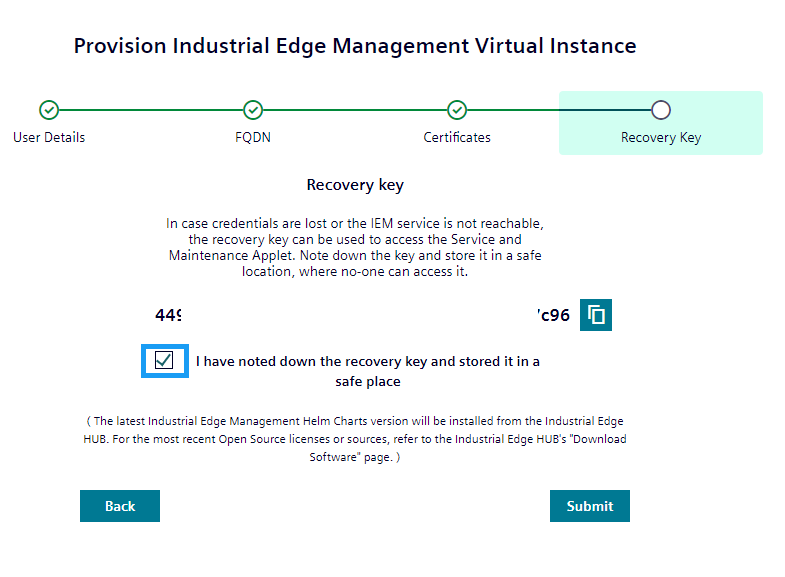Click the recovery key ending in c96
This screenshot has height=577, width=785.
point(553,316)
